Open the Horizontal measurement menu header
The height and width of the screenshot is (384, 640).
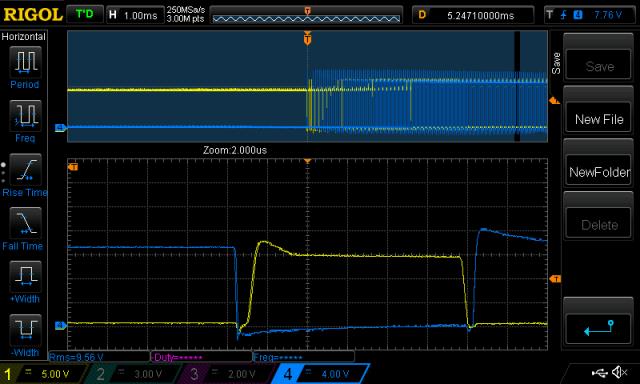point(24,36)
